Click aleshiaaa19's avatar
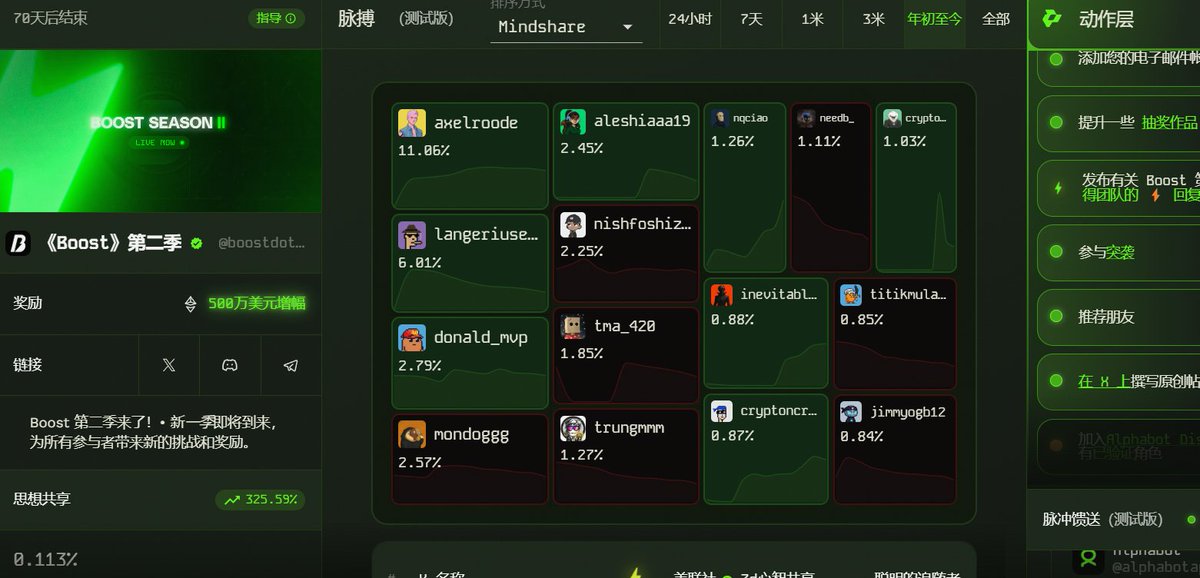This screenshot has width=1200, height=578. click(573, 121)
